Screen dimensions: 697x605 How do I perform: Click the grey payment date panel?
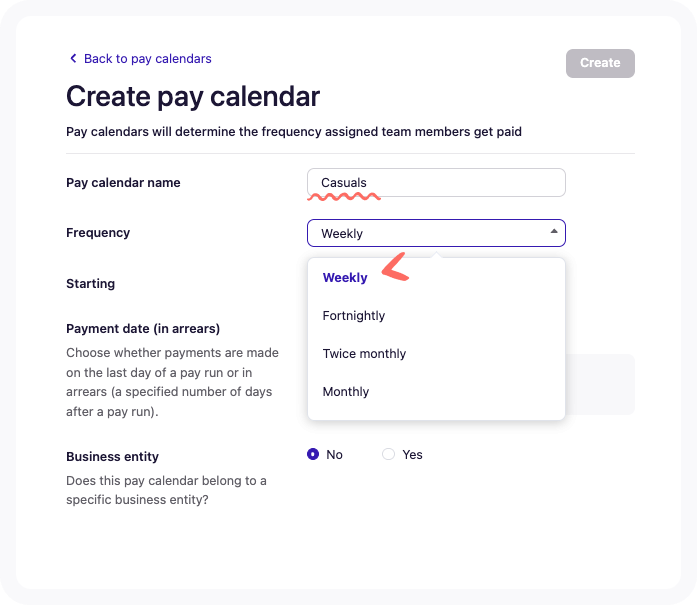[x=600, y=384]
